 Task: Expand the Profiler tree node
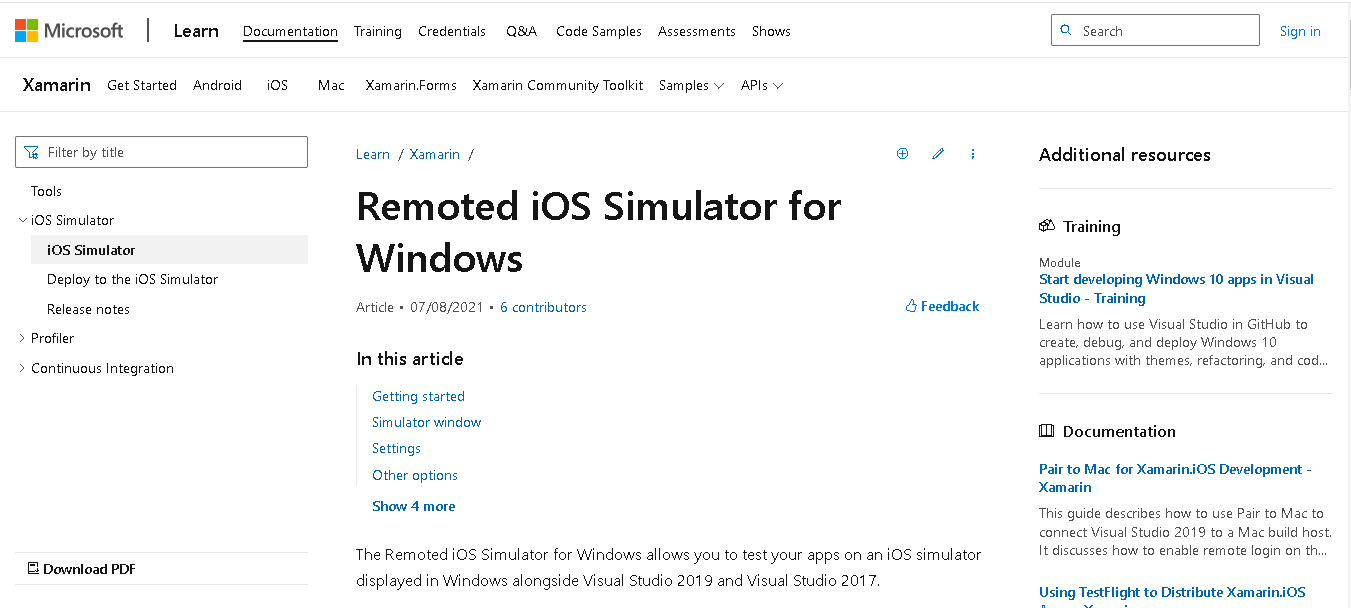[x=23, y=338]
